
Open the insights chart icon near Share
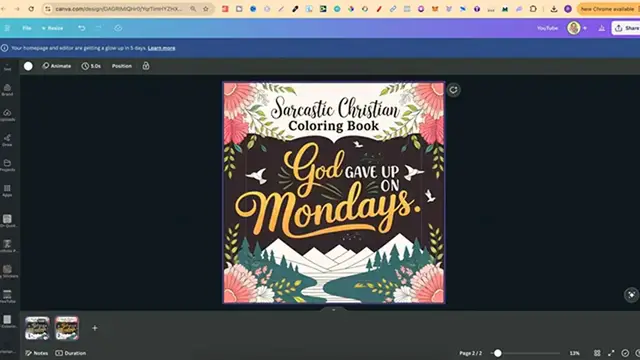602,28
